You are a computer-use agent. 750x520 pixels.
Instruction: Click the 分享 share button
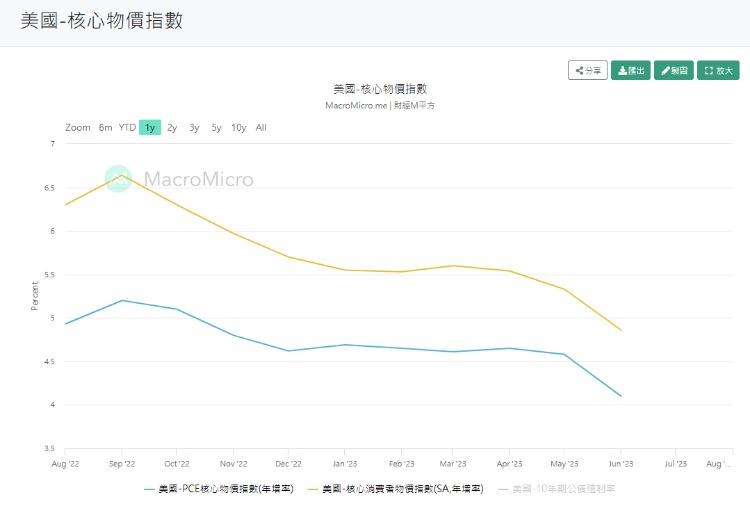pos(588,70)
